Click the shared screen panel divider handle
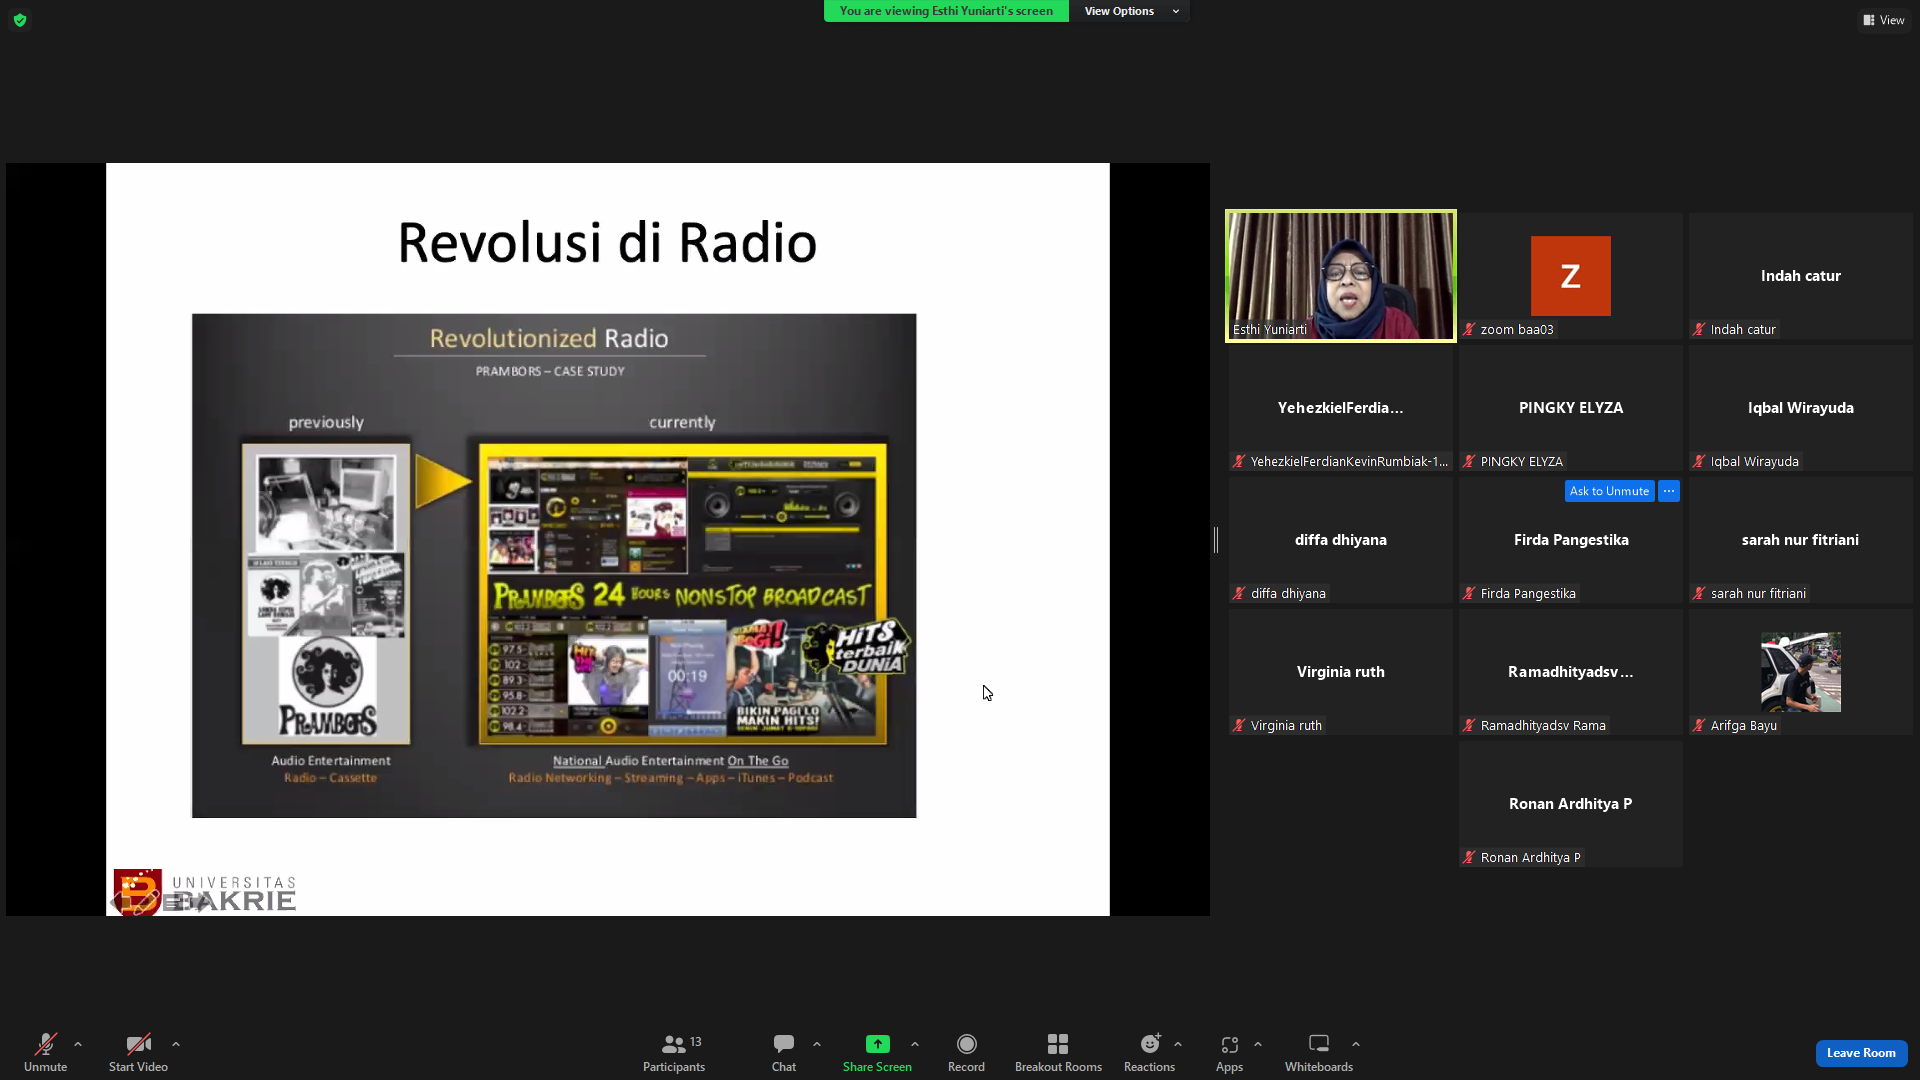Viewport: 1920px width, 1080px height. tap(1216, 540)
